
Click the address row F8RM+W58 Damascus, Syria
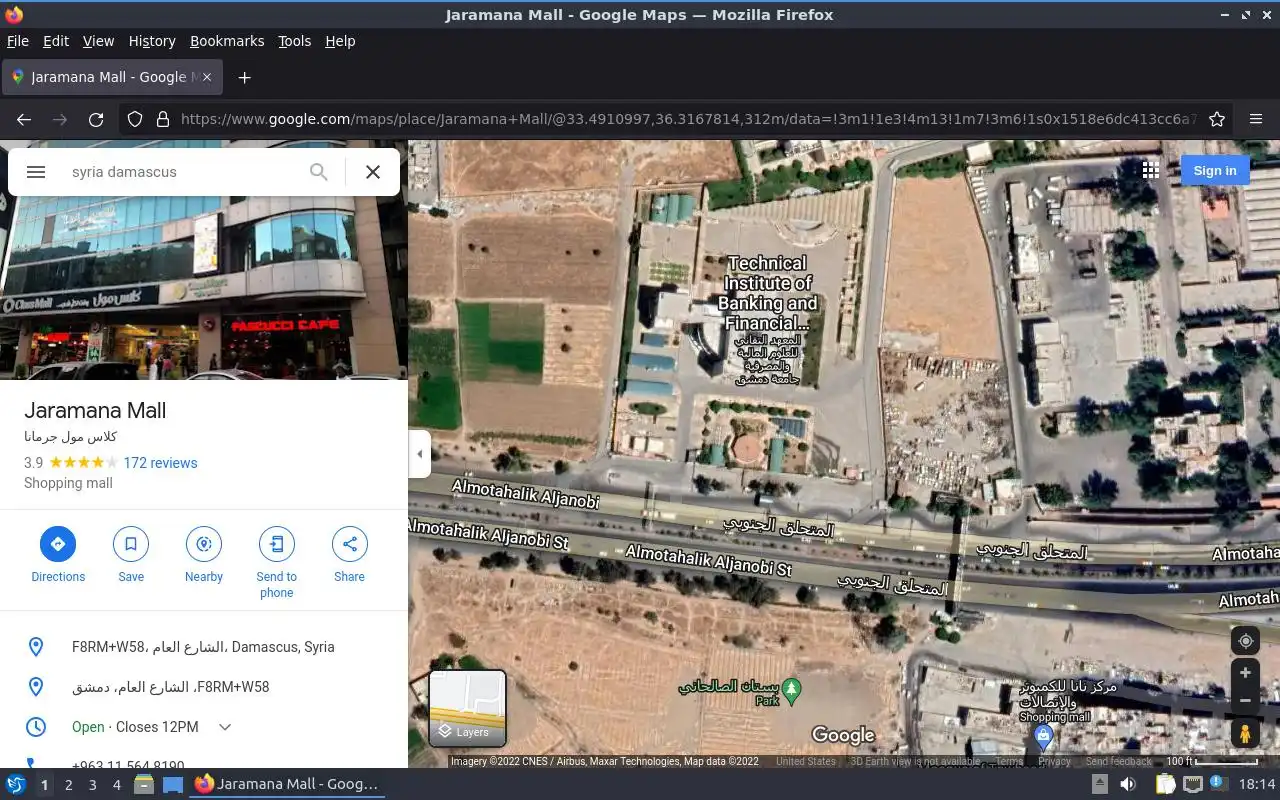coord(204,647)
